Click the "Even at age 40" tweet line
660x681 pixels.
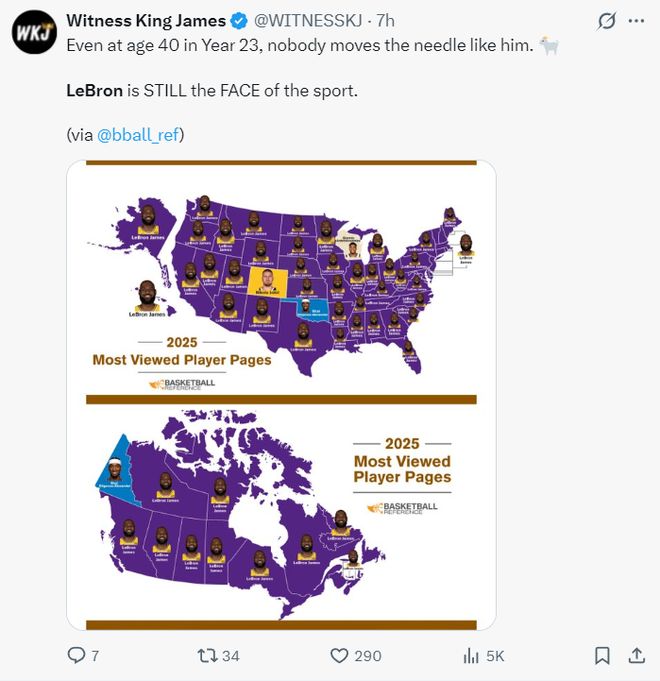[x=300, y=47]
